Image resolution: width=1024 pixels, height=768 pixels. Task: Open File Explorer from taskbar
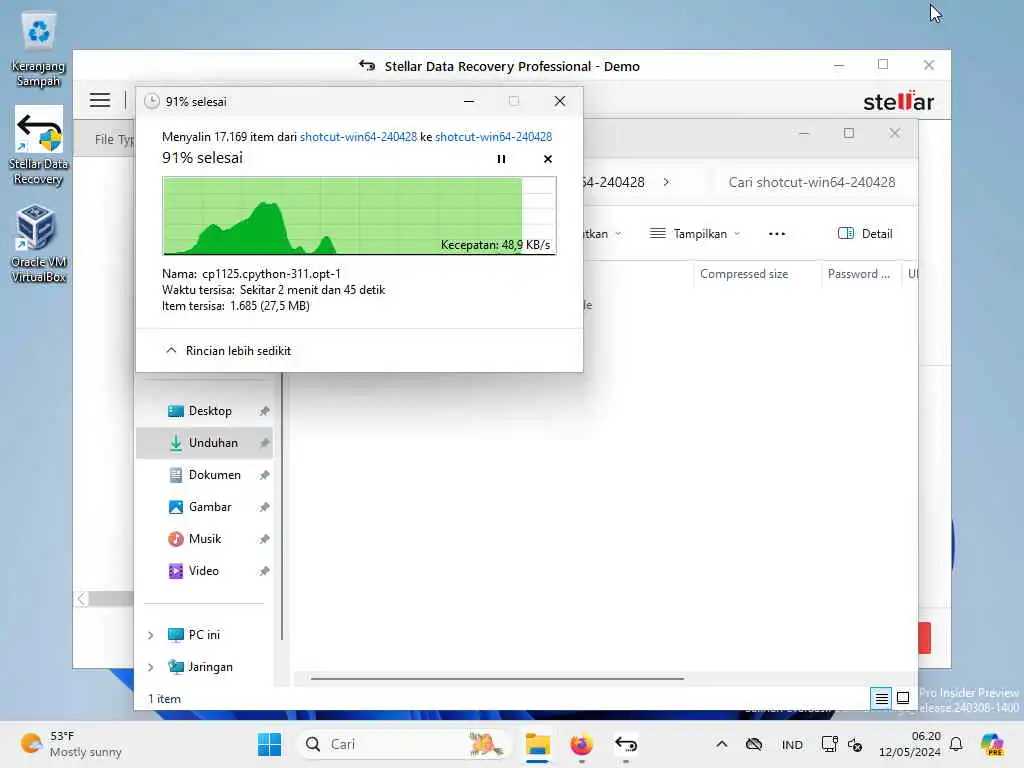pos(537,744)
